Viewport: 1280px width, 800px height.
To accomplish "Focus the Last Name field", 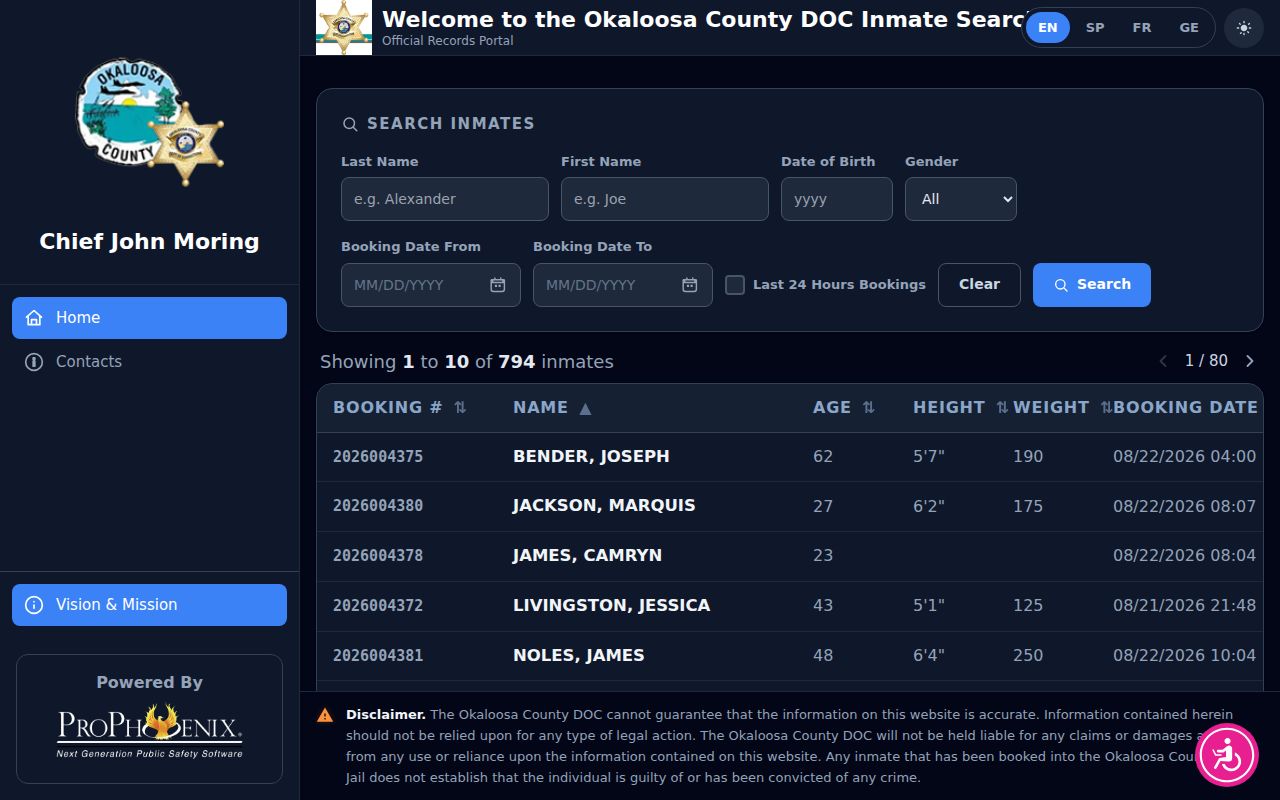I will [x=445, y=199].
